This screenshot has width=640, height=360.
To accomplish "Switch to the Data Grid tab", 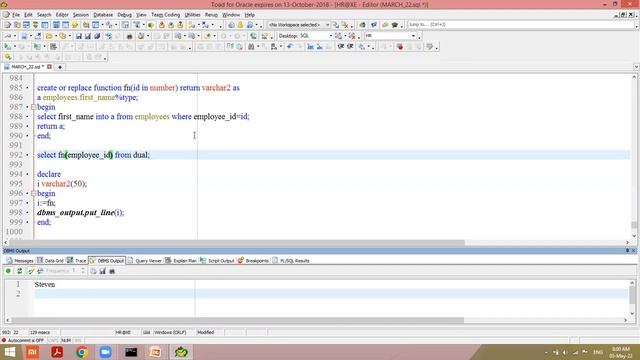I will pyautogui.click(x=50, y=260).
